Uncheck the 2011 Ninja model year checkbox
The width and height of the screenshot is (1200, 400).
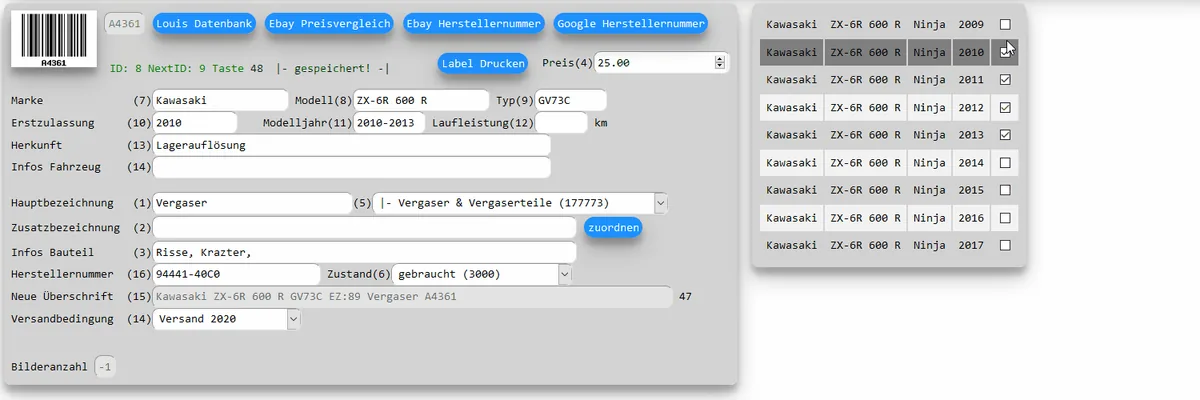(1005, 79)
